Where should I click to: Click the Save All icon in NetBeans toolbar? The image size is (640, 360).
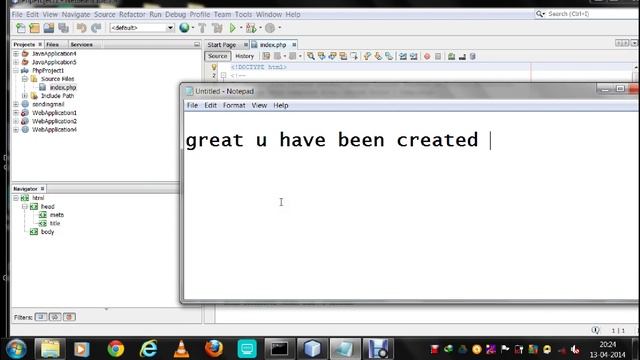(63, 28)
